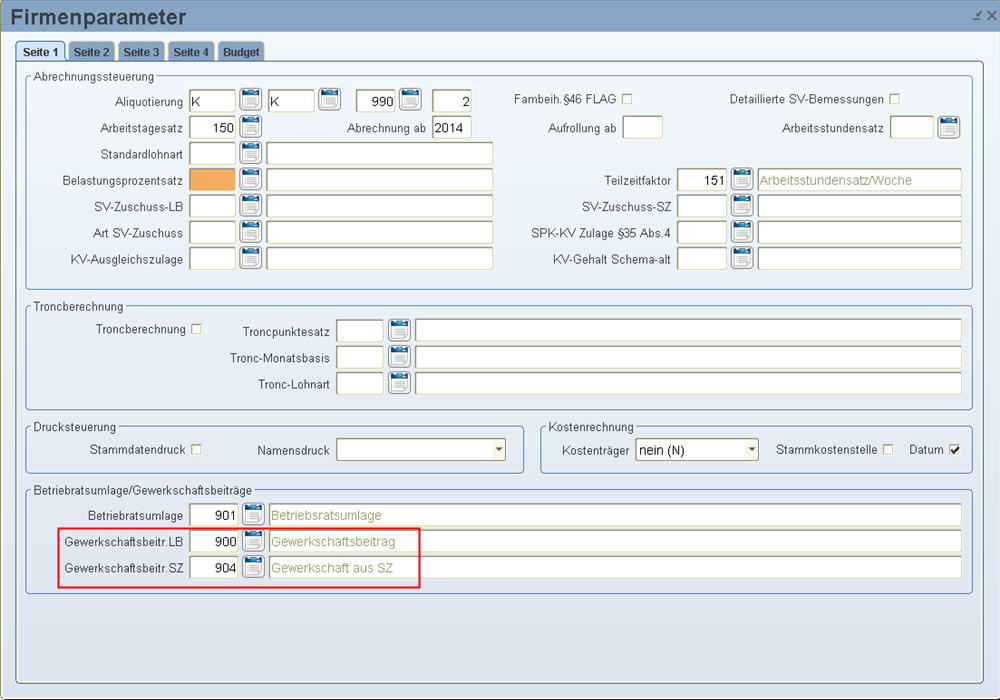Enable Stammkostenstelle checkbox

tap(888, 449)
